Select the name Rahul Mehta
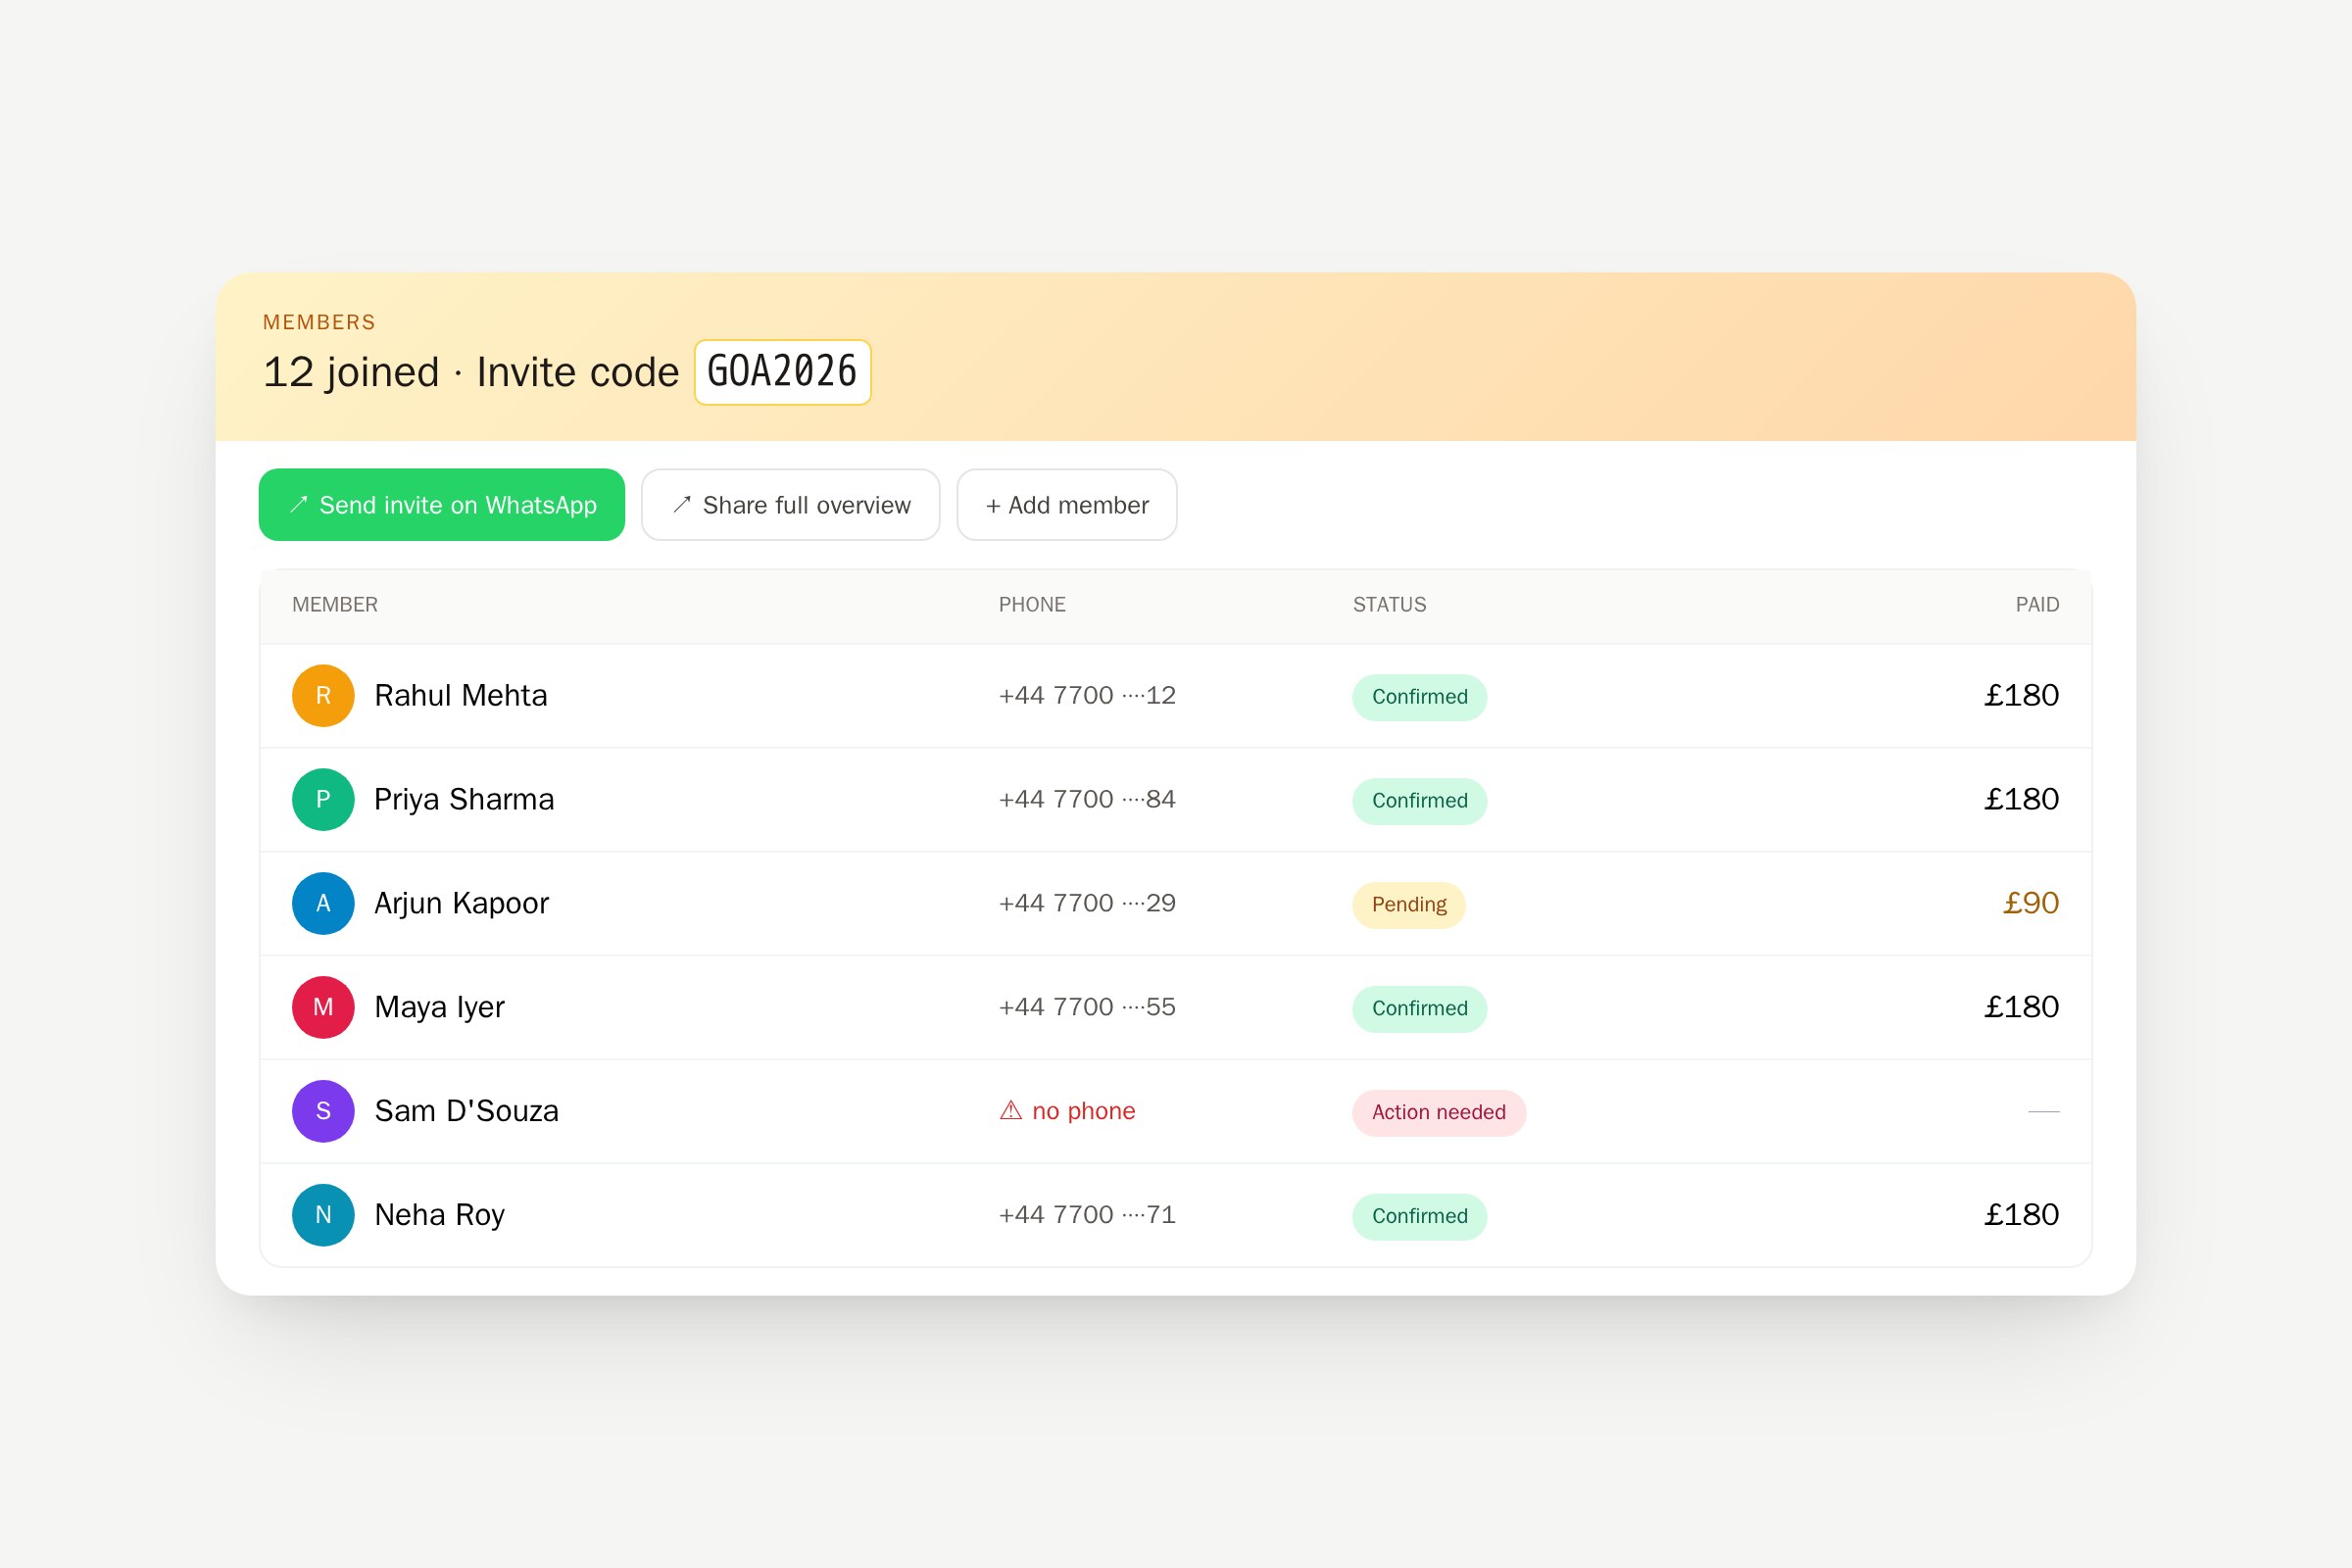 click(461, 696)
